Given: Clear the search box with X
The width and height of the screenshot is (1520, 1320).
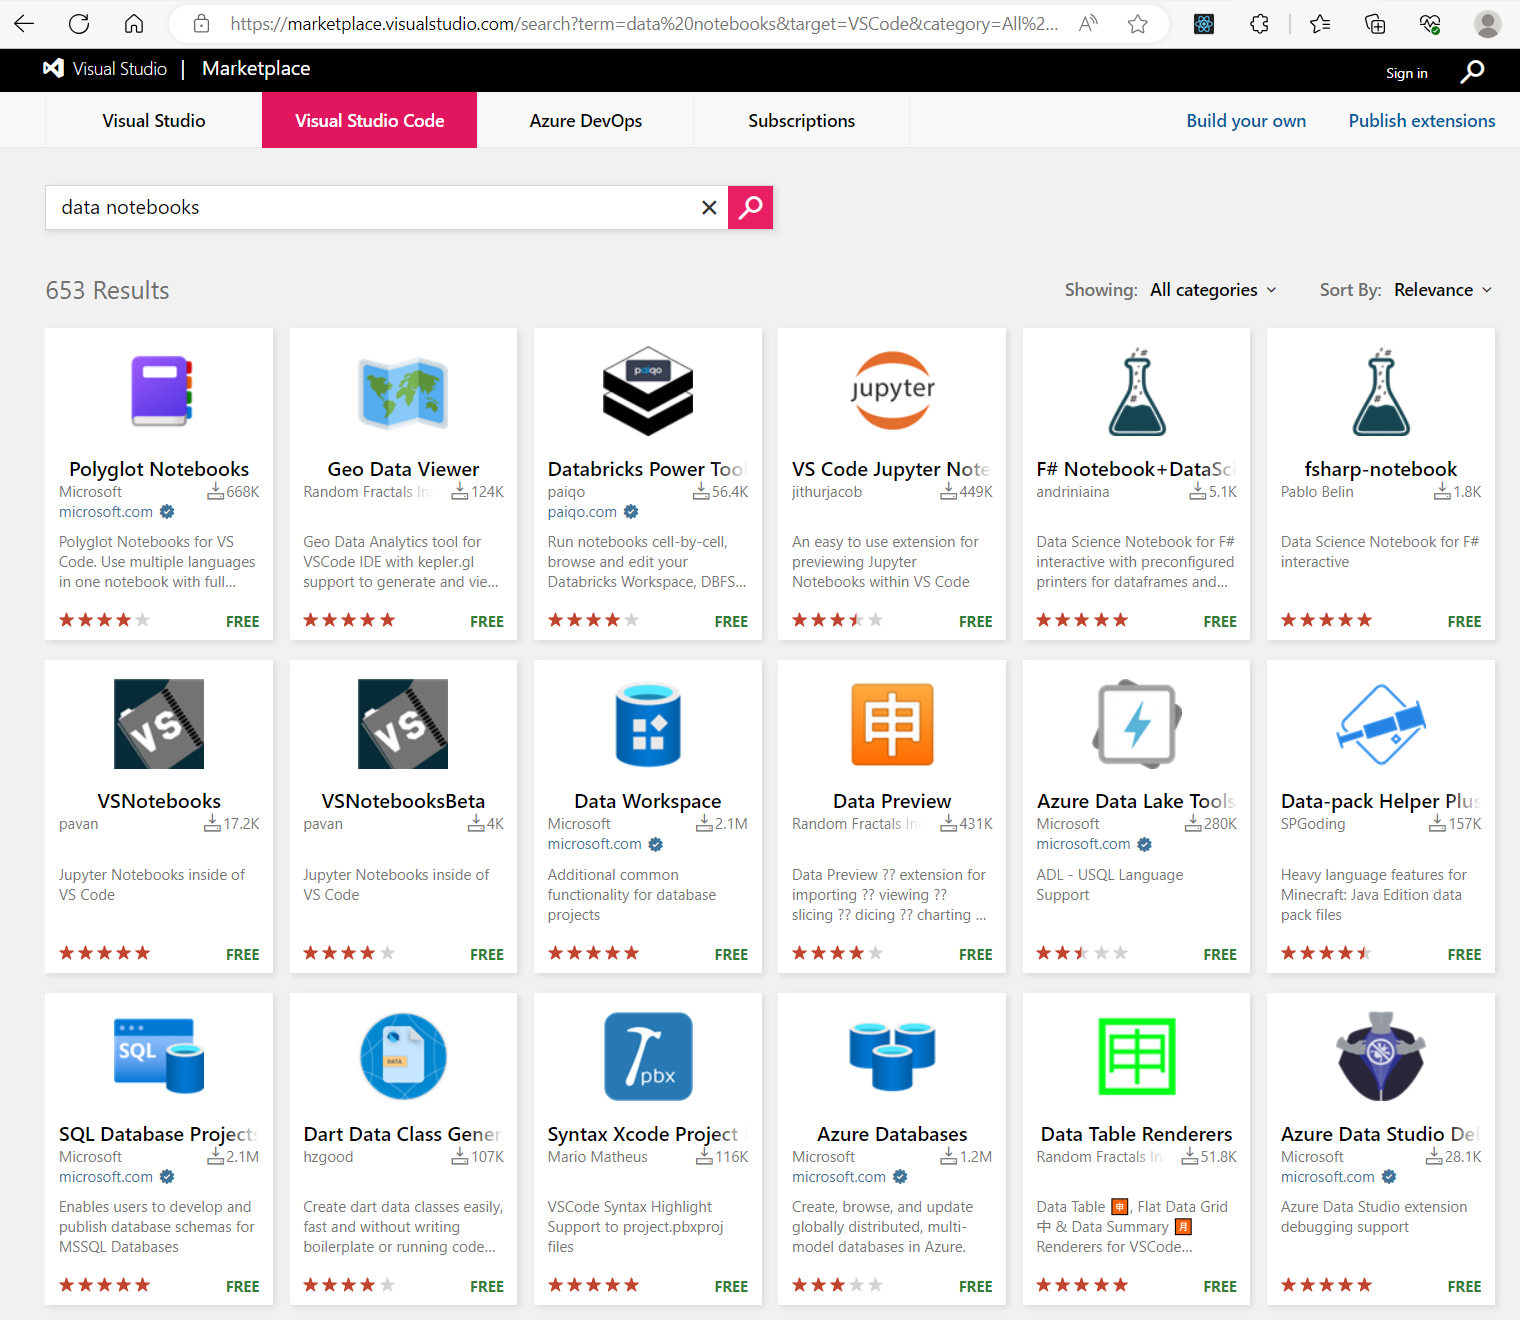Looking at the screenshot, I should tap(709, 207).
